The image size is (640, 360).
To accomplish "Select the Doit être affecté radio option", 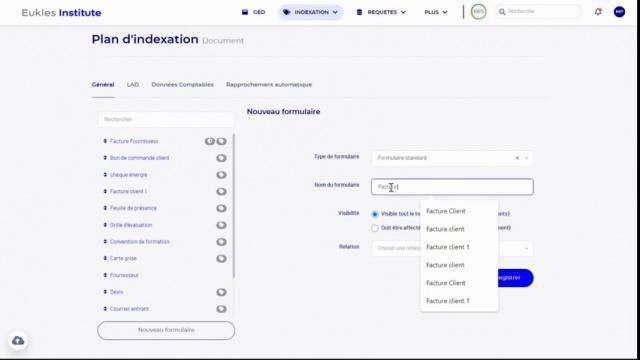I will coord(375,228).
